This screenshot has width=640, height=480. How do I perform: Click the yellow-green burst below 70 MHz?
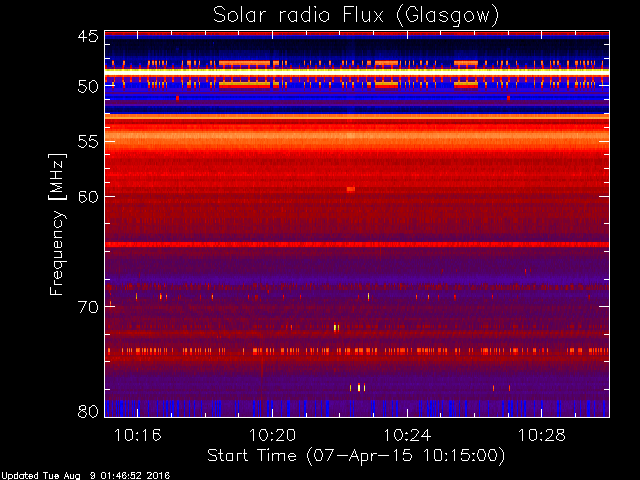point(336,327)
